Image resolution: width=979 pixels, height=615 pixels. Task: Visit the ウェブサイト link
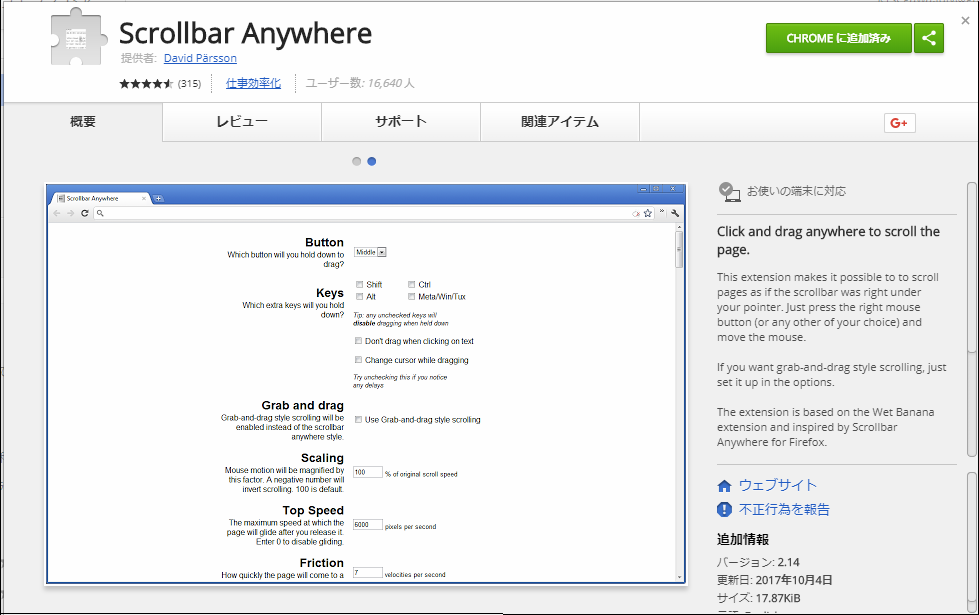[777, 485]
